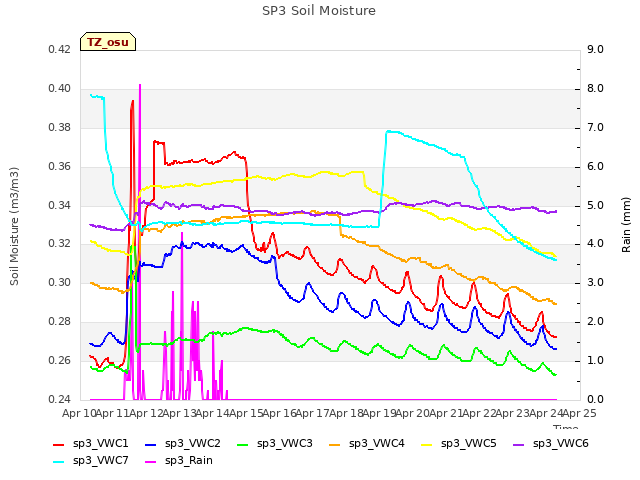The image size is (640, 480).
Task: Click the 0.36 left axis value
Action: [x=60, y=167]
